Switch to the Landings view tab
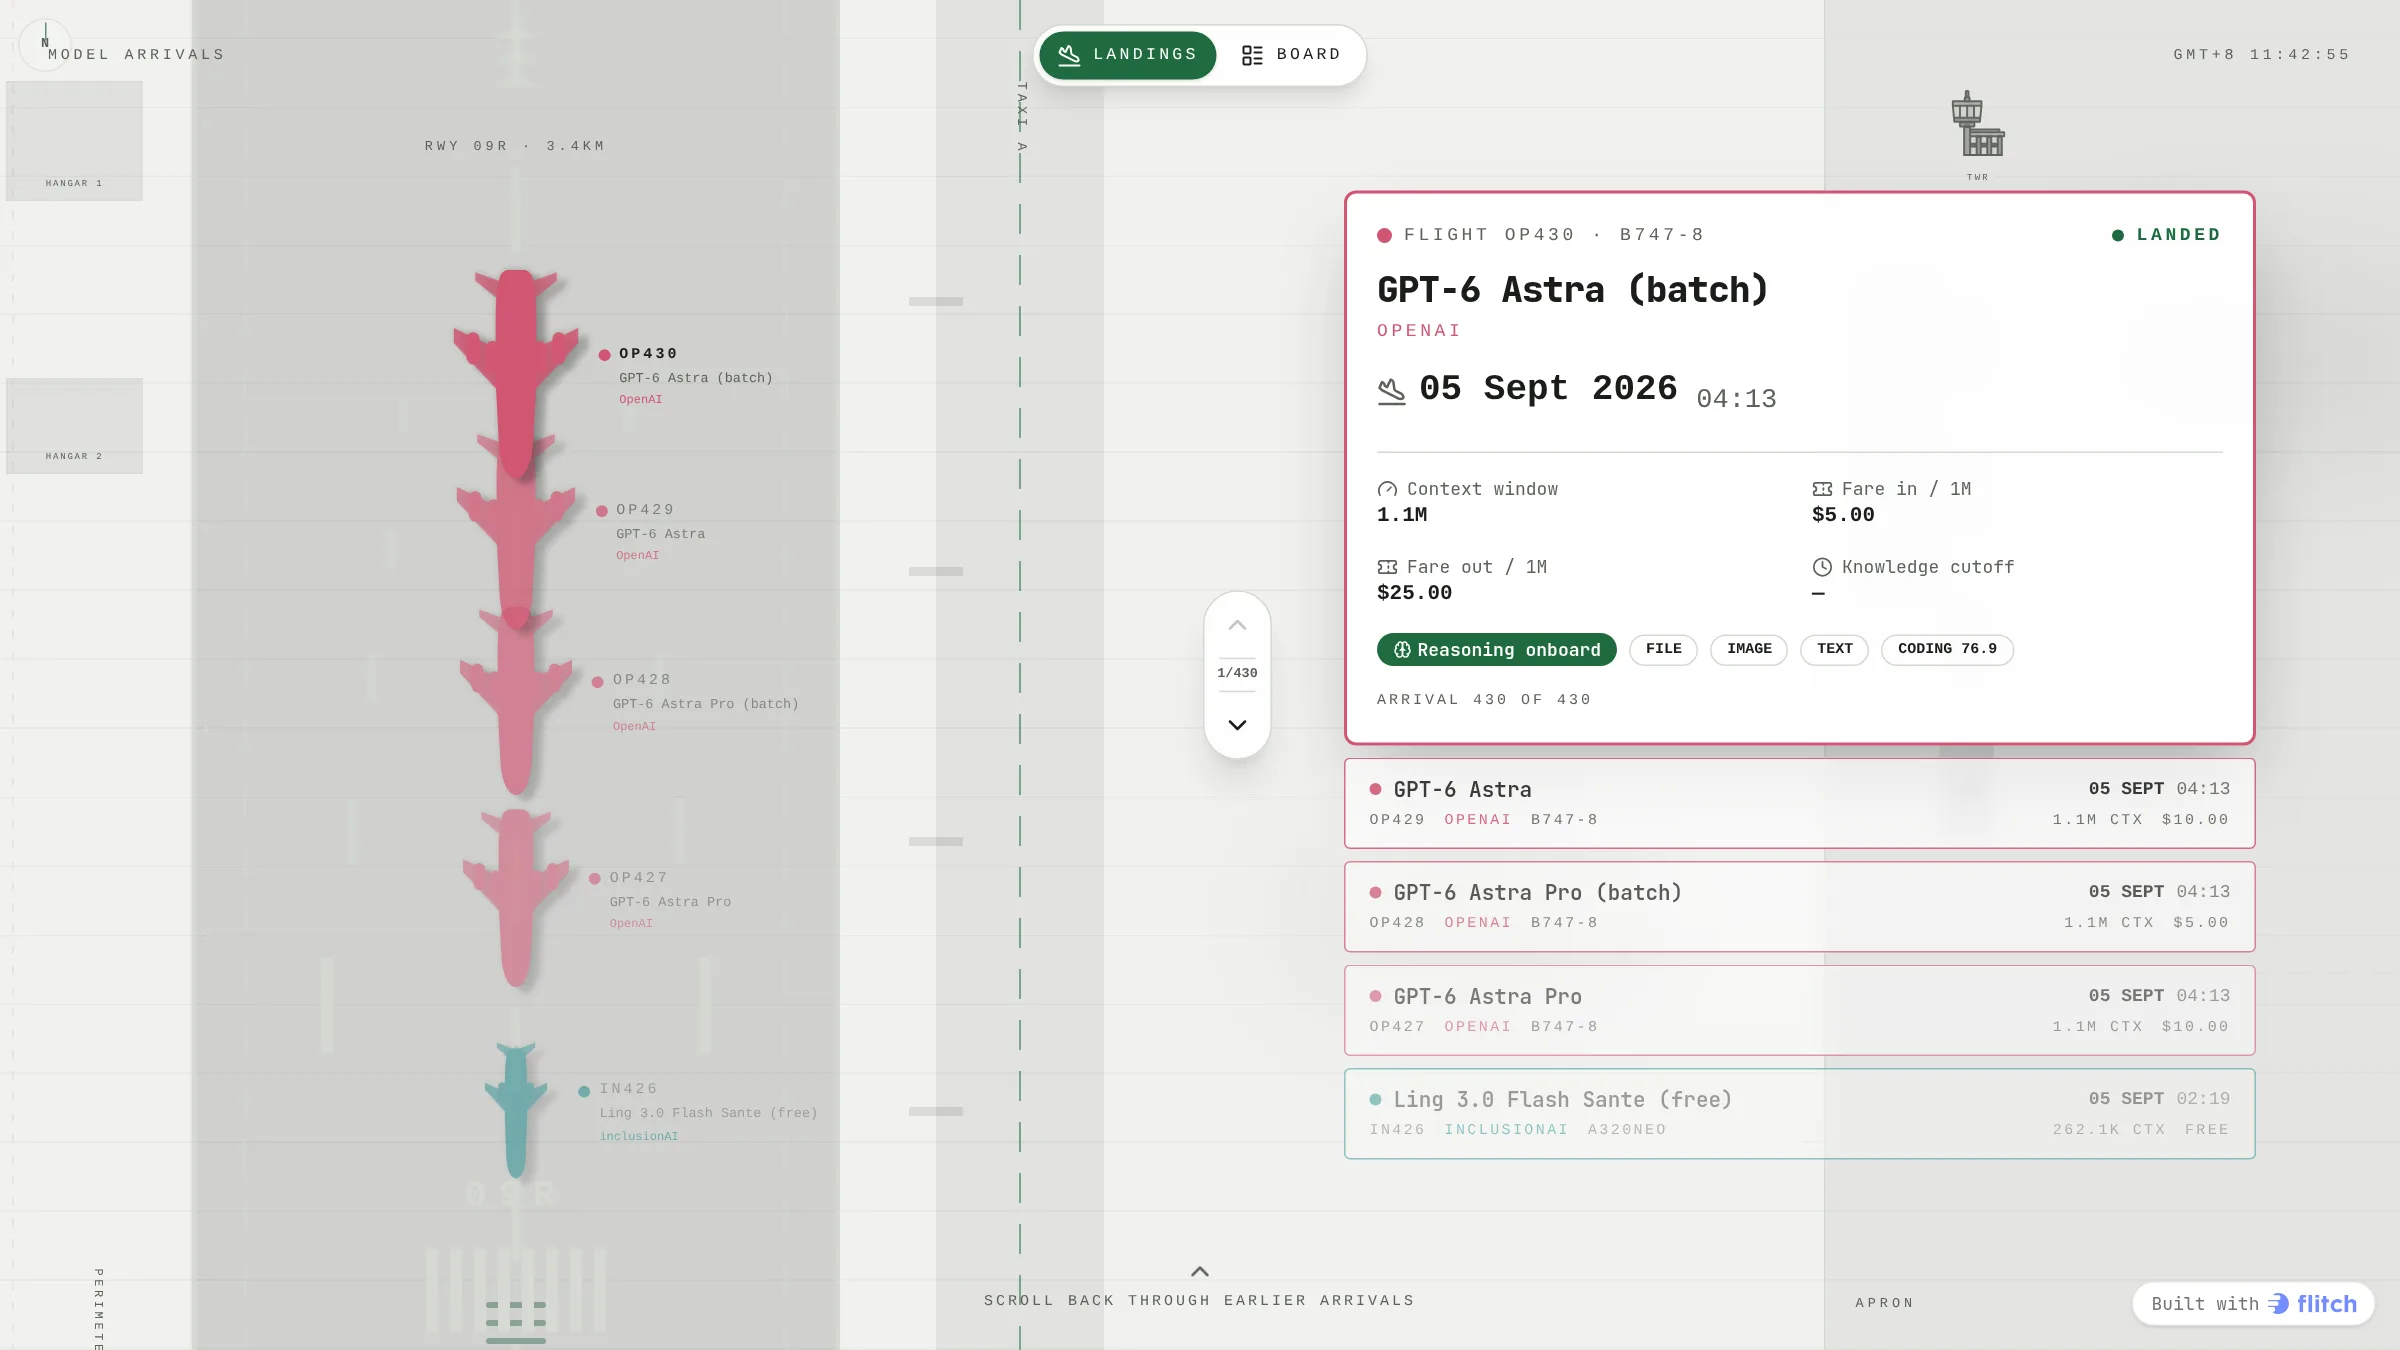Image resolution: width=2400 pixels, height=1350 pixels. coord(1127,54)
